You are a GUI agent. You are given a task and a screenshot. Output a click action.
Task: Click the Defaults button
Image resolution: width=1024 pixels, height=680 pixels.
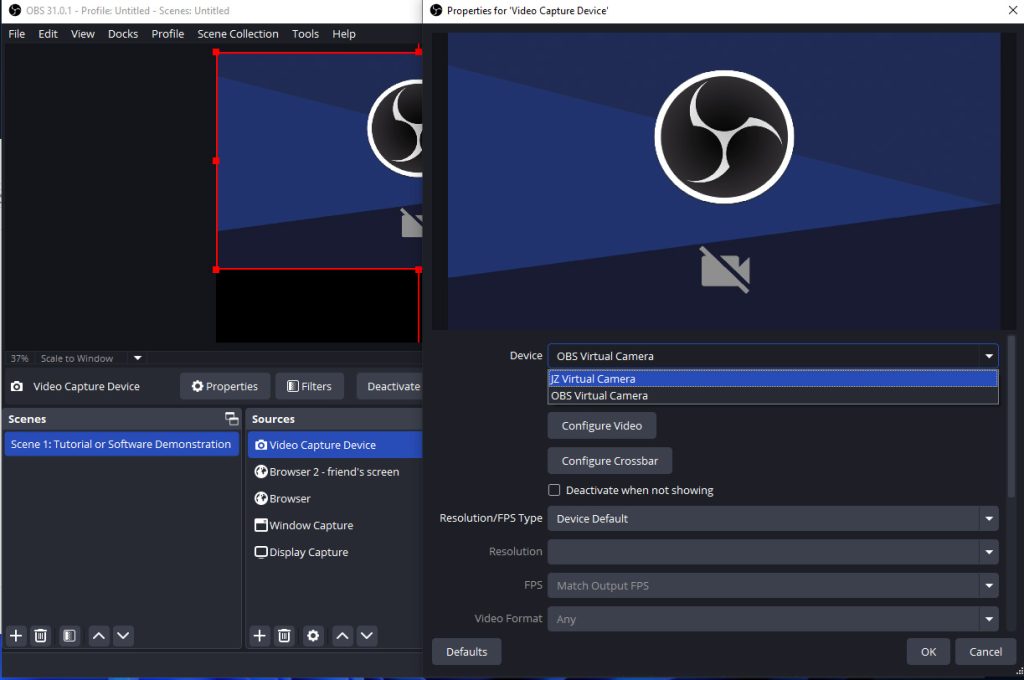click(466, 652)
